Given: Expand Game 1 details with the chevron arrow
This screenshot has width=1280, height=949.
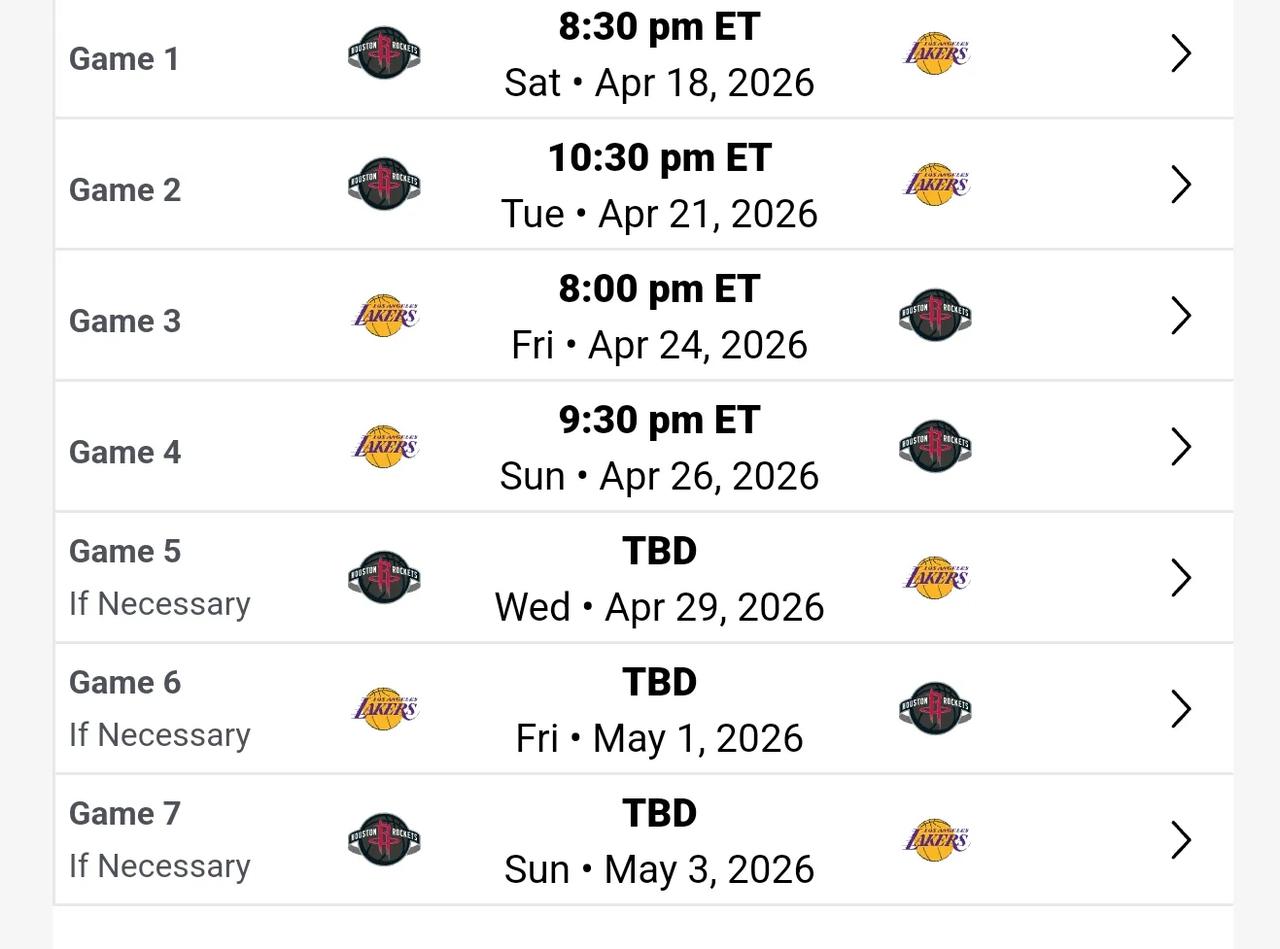Looking at the screenshot, I should coord(1181,53).
